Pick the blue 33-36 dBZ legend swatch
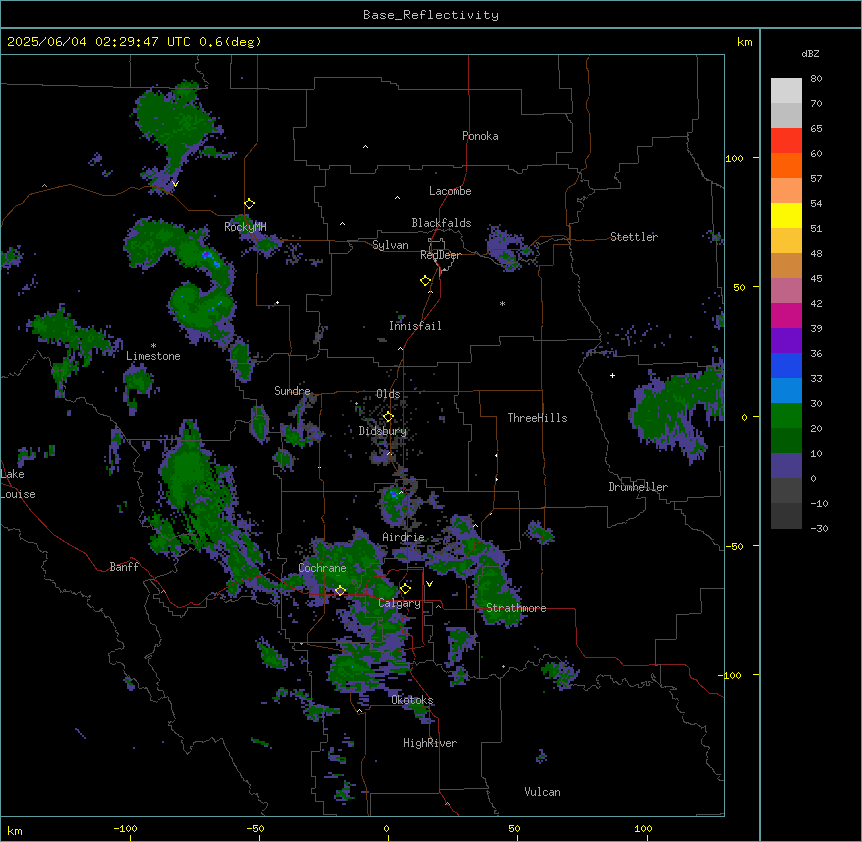The height and width of the screenshot is (842, 862). point(786,365)
